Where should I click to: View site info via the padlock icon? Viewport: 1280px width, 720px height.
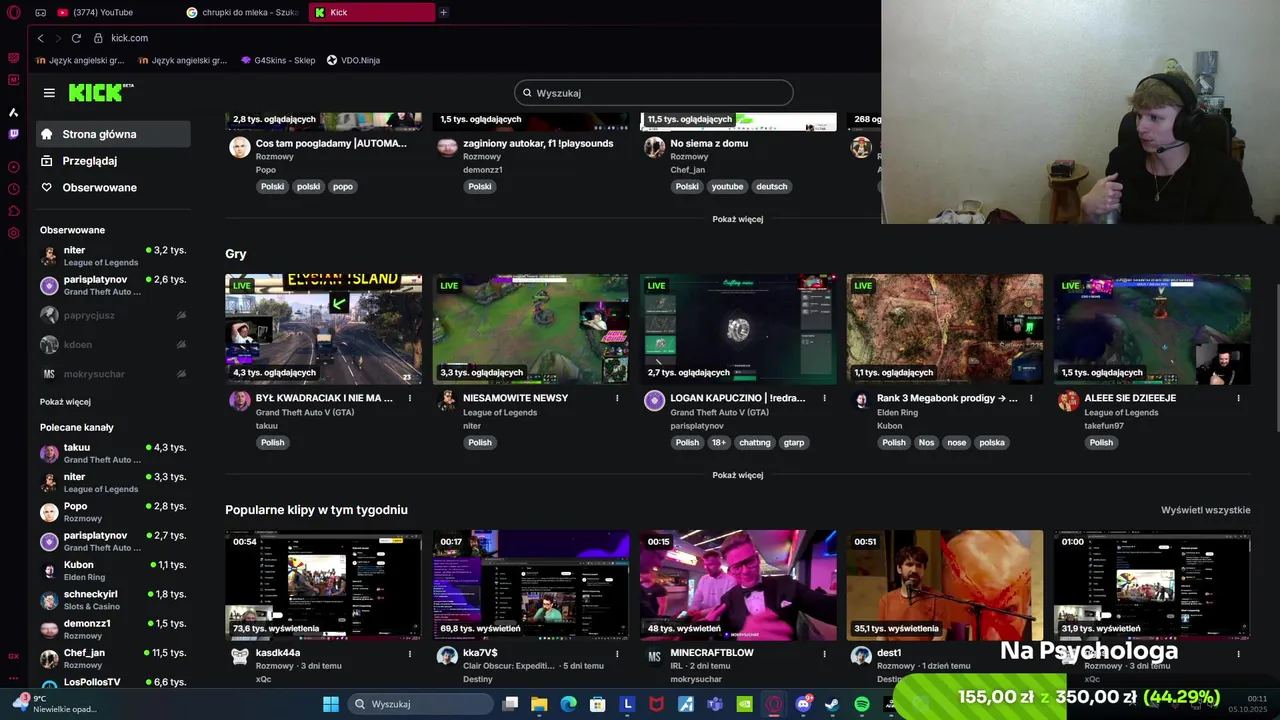tap(98, 38)
